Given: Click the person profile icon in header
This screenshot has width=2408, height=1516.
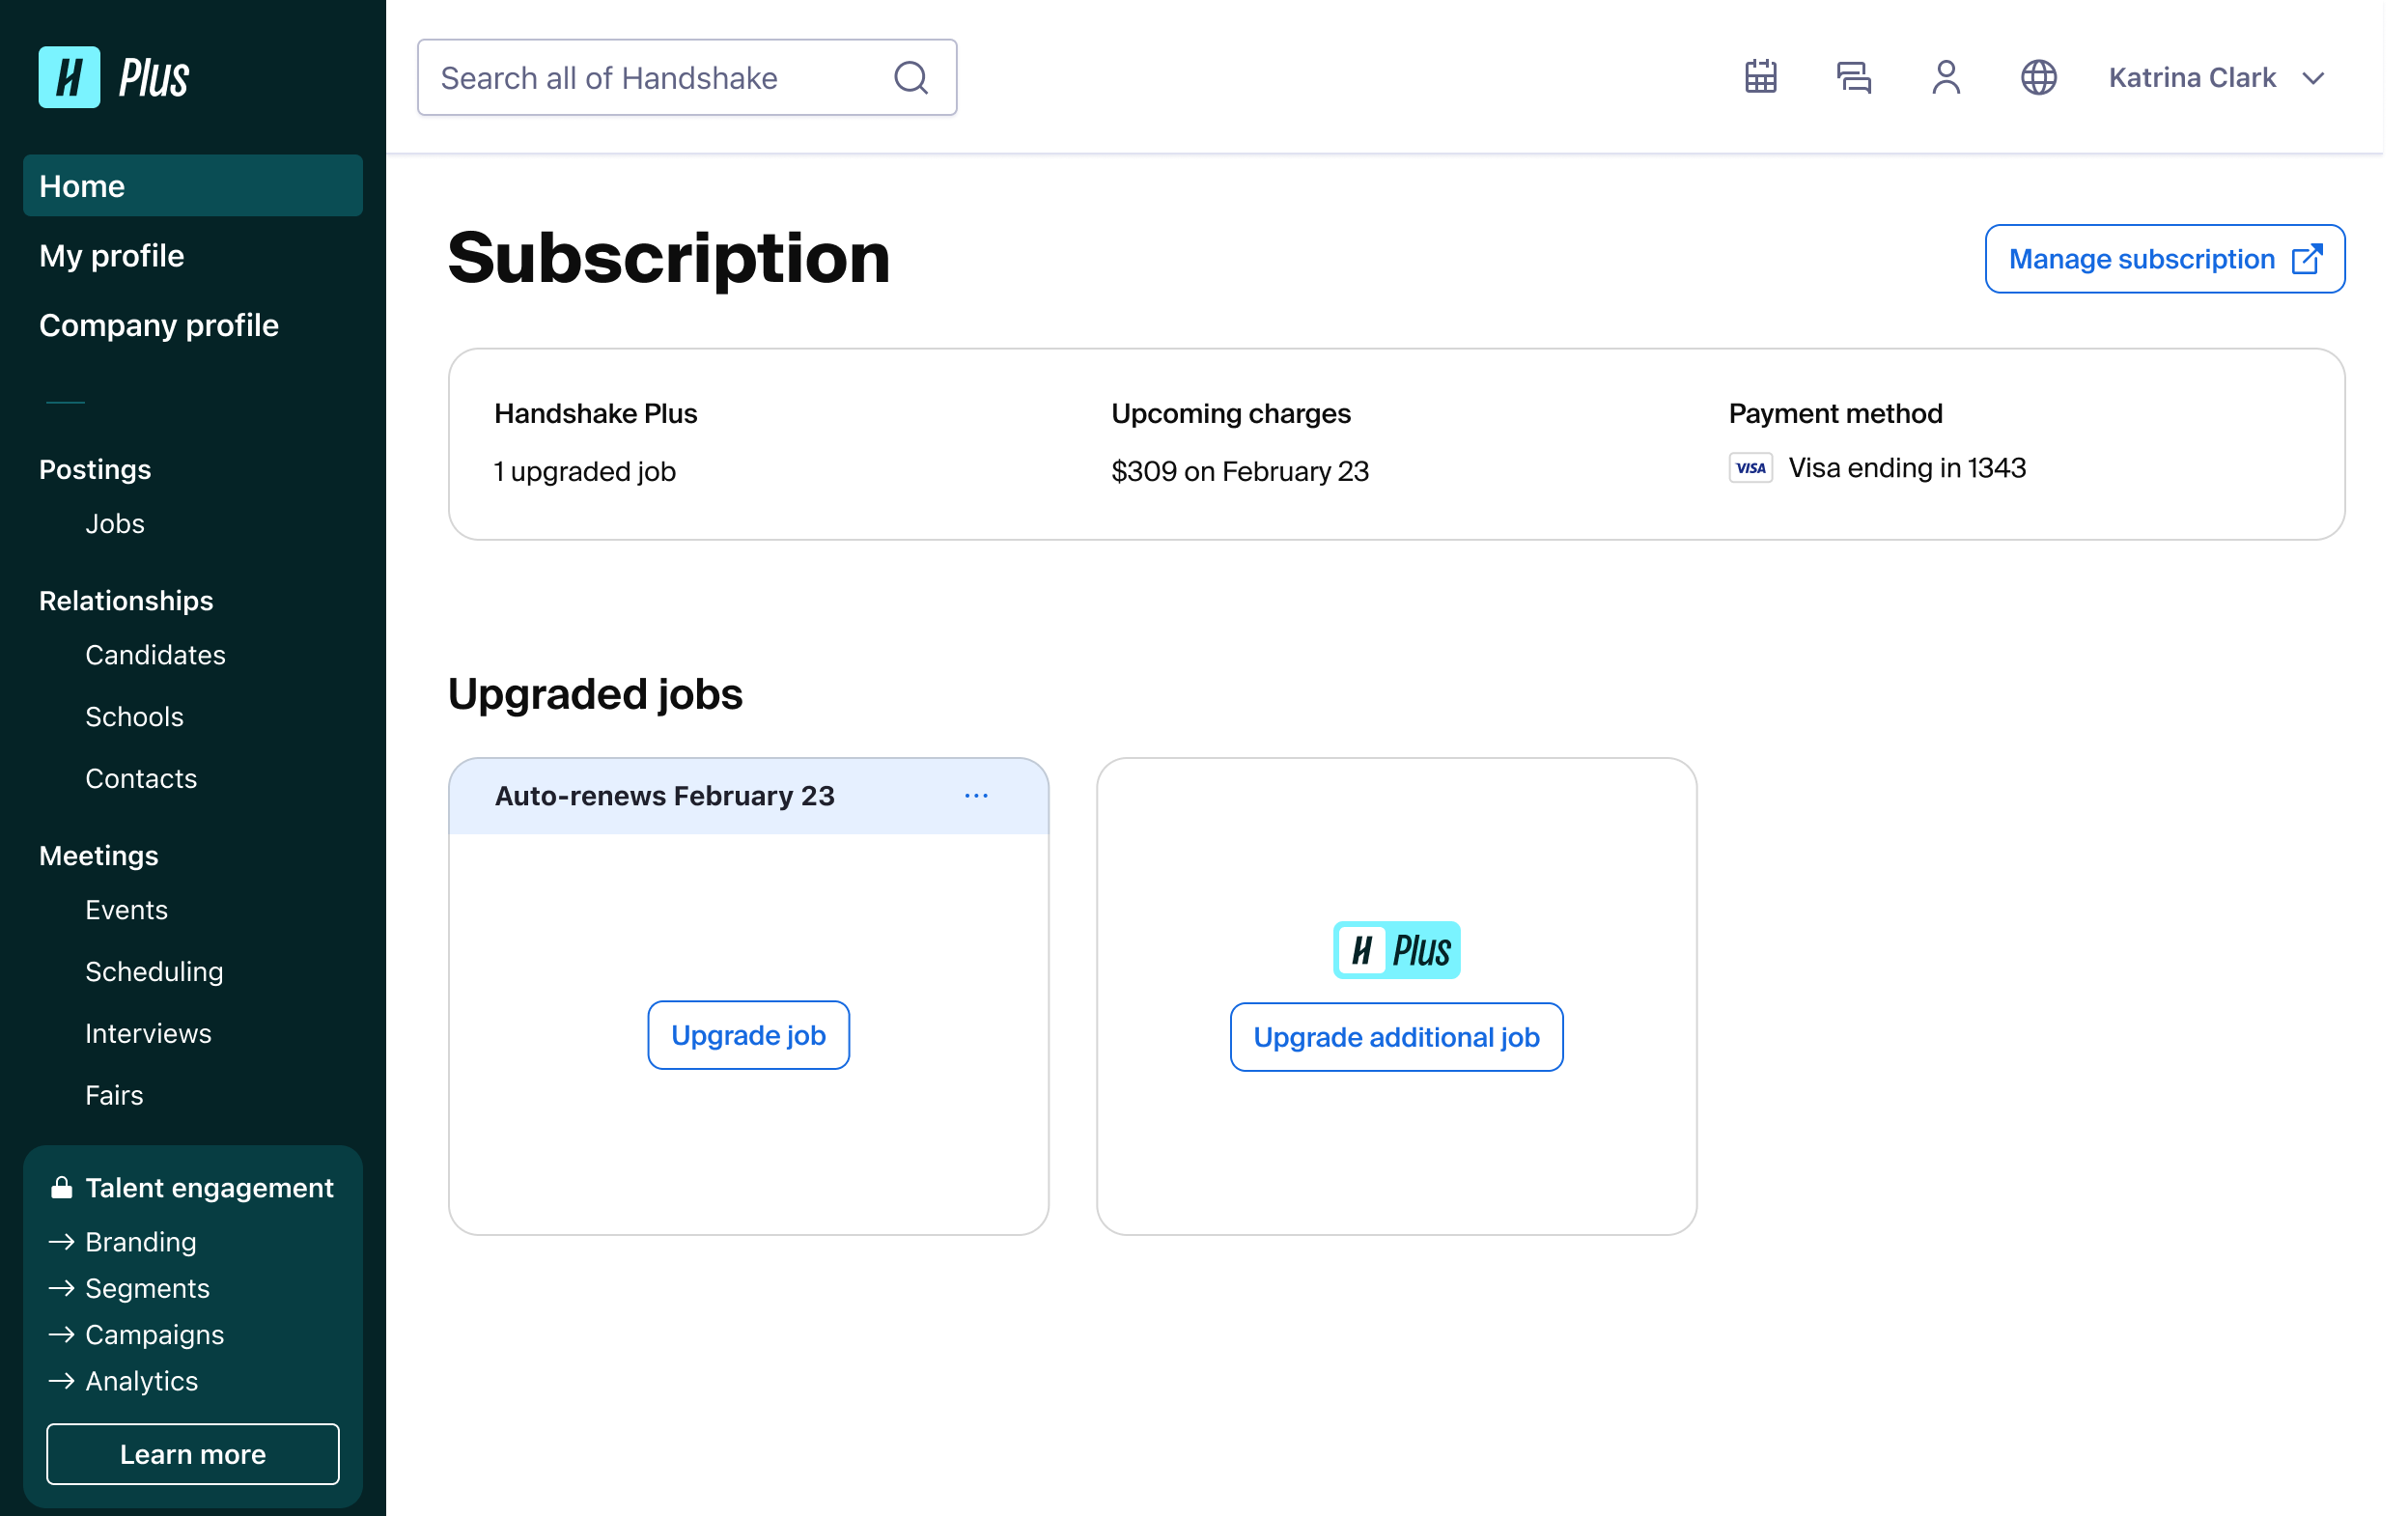Looking at the screenshot, I should (x=1945, y=77).
